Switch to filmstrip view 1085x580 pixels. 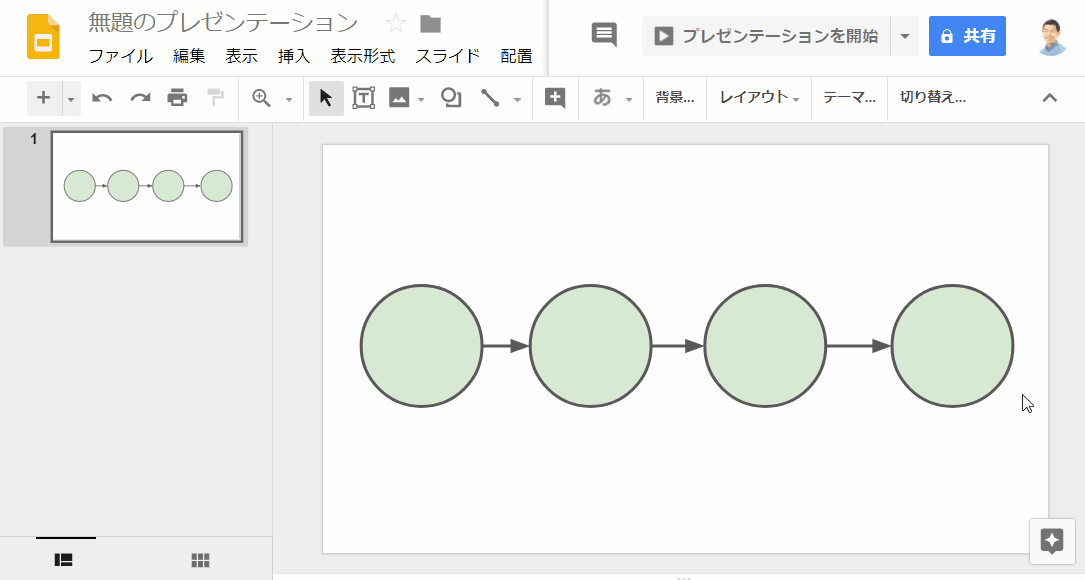64,560
